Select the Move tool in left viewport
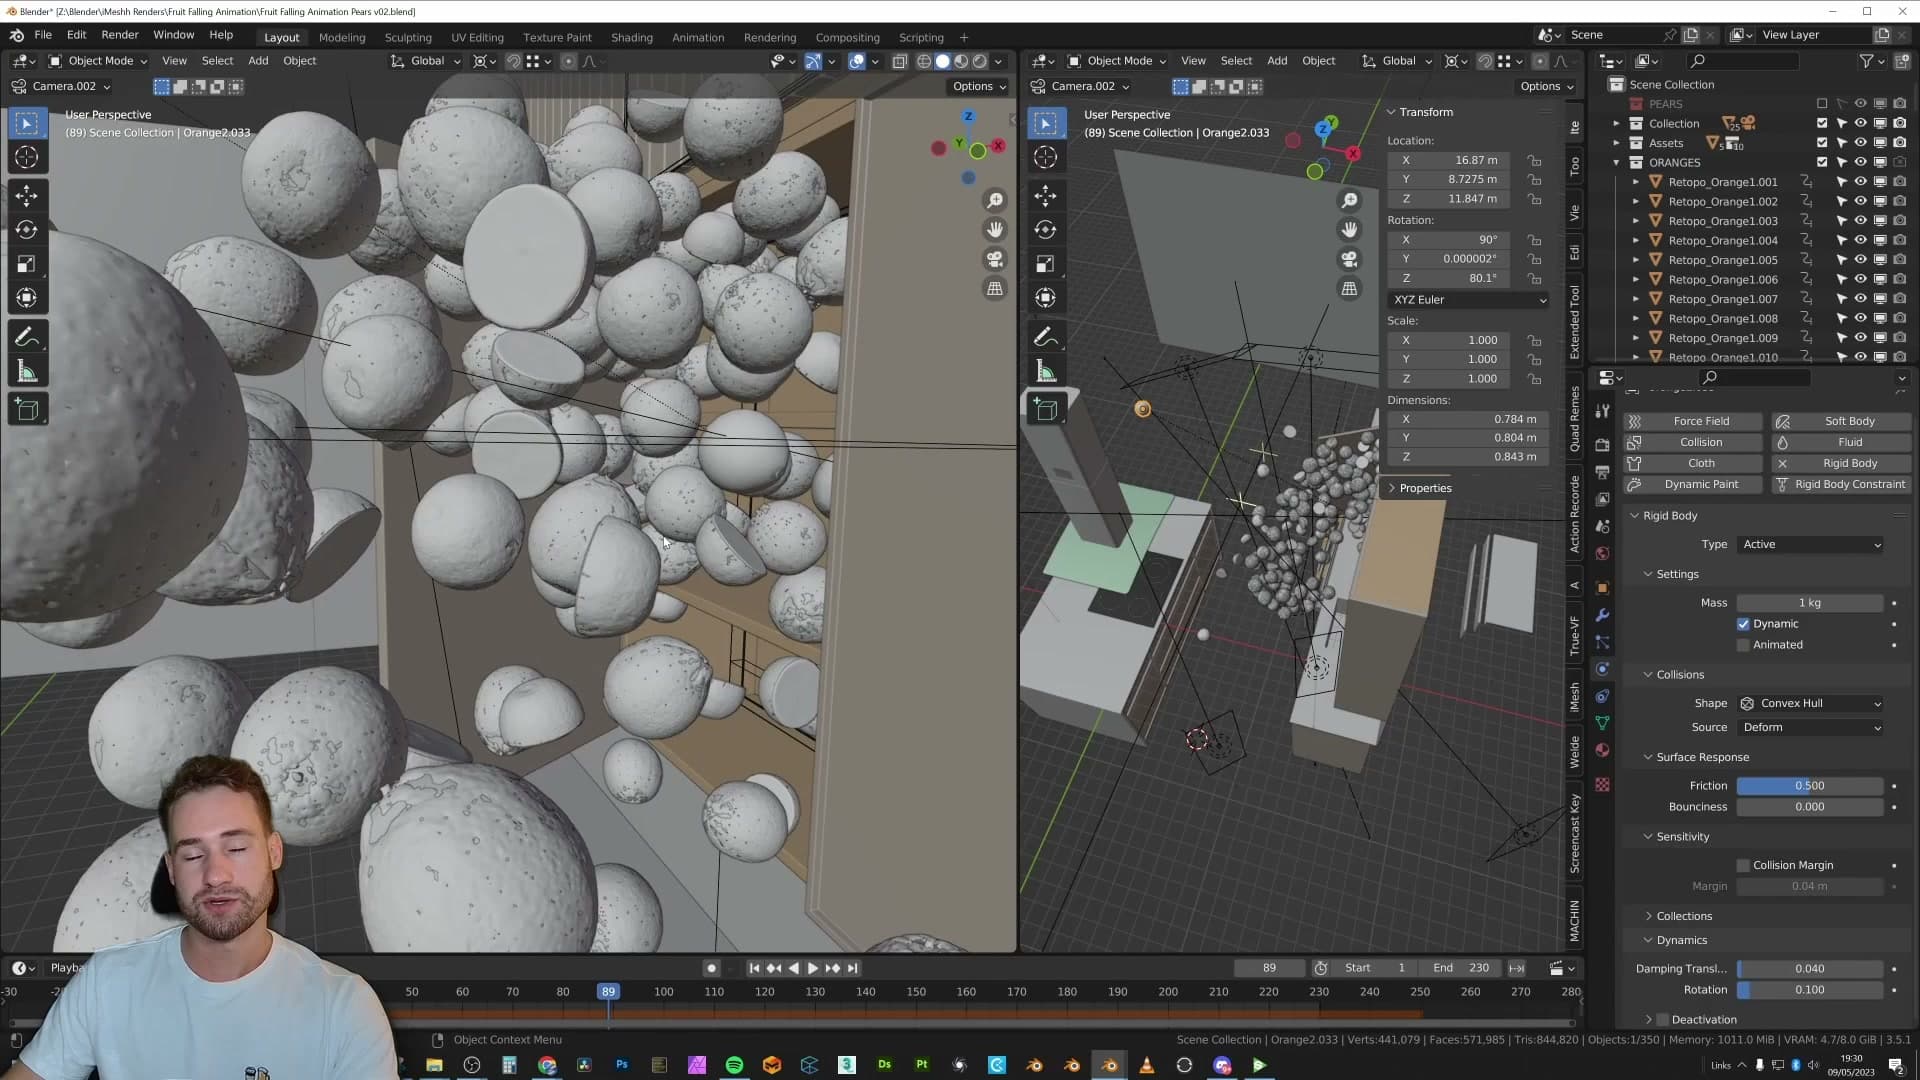This screenshot has width=1920, height=1080. pyautogui.click(x=27, y=196)
